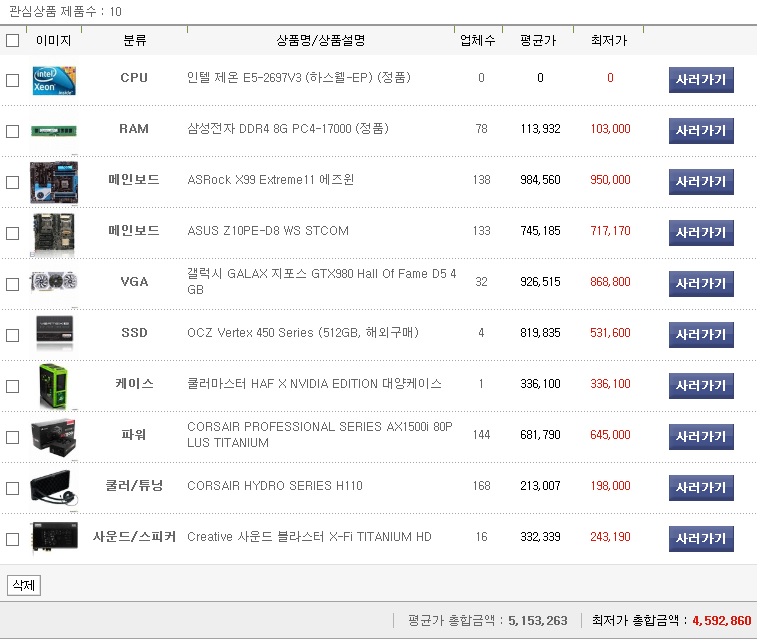Click the 이미지 column header
The width and height of the screenshot is (762, 644).
click(x=53, y=40)
